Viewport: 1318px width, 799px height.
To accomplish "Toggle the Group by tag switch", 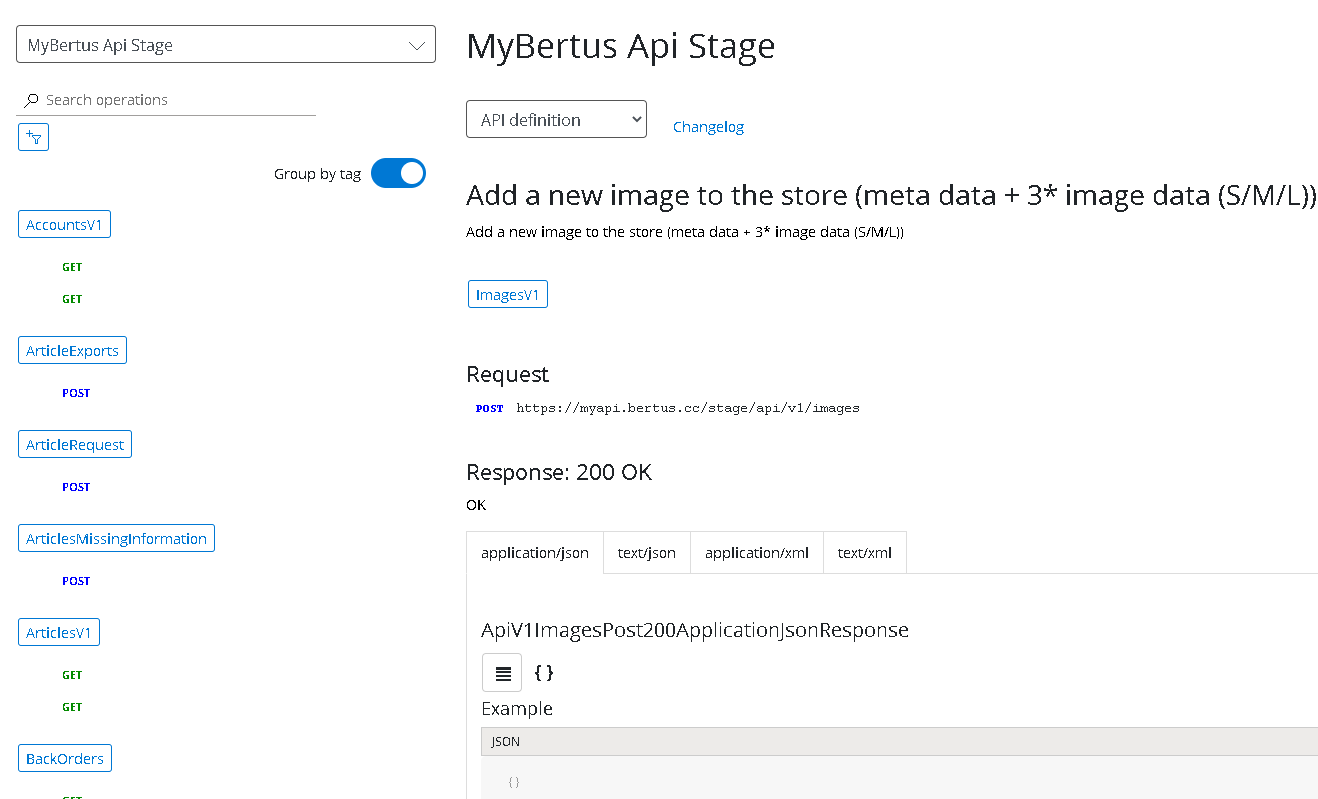I will coord(398,173).
